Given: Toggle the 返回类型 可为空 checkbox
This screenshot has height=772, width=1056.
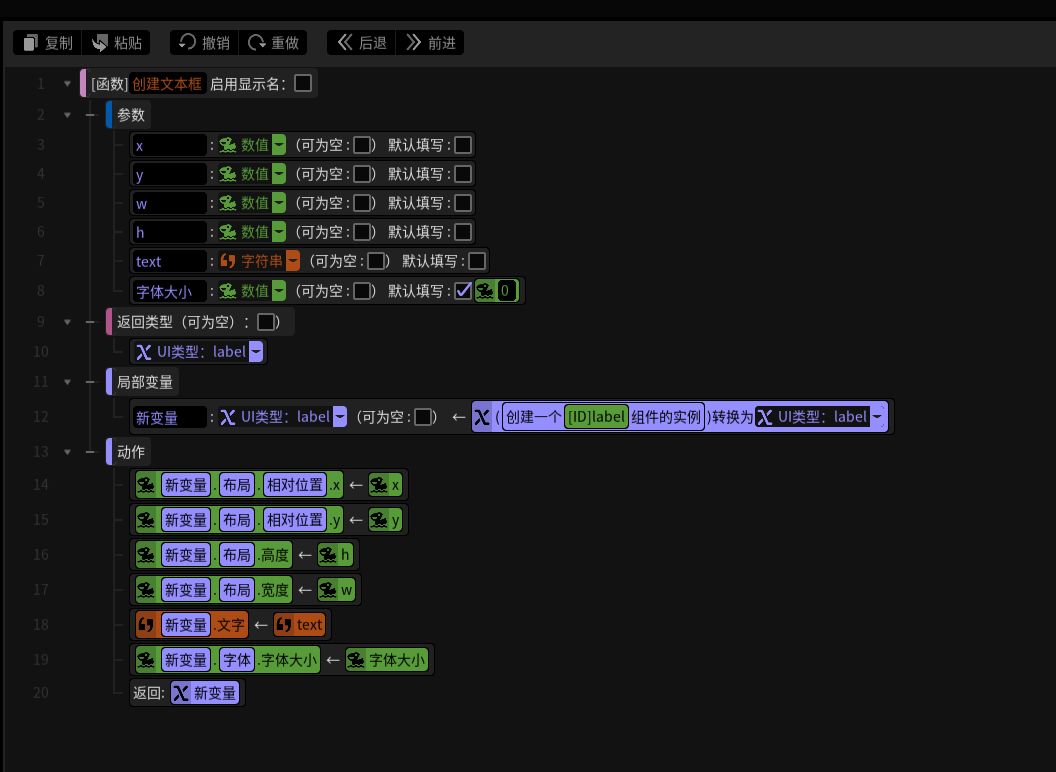Looking at the screenshot, I should tap(266, 322).
